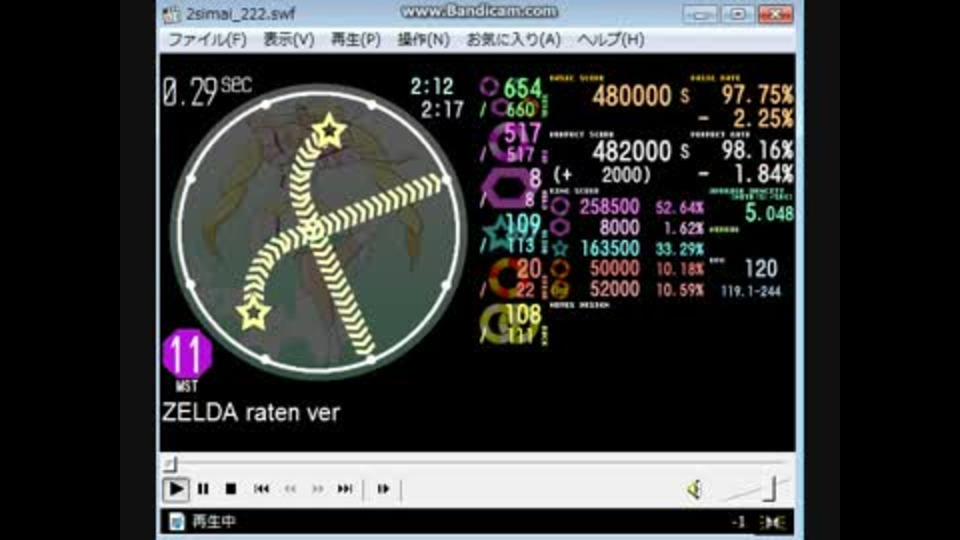This screenshot has height=540, width=960.
Task: Click the 2:17 total time text
Action: click(442, 110)
